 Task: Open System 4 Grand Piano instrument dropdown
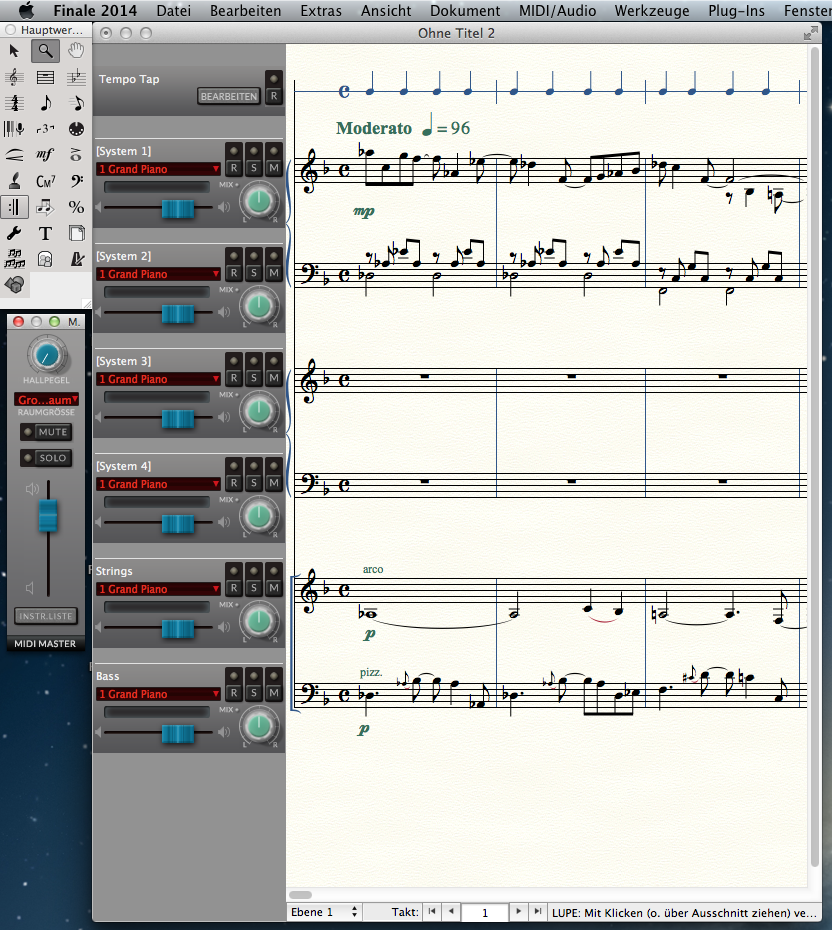point(158,484)
